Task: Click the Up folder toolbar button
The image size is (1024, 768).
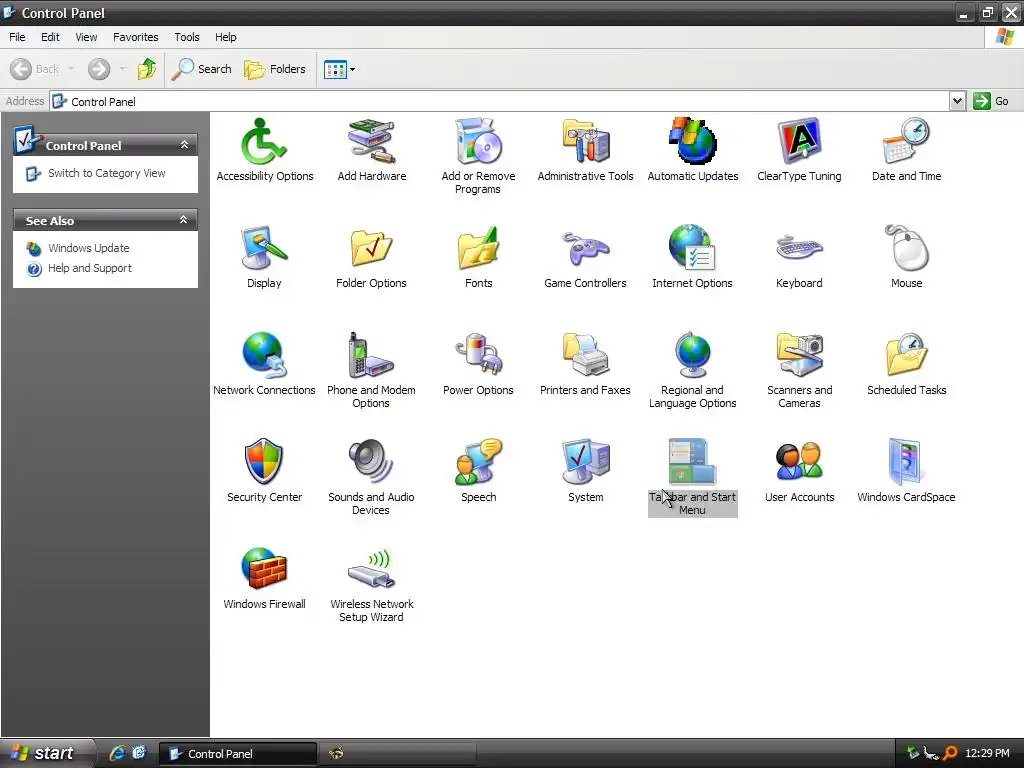Action: (x=147, y=69)
